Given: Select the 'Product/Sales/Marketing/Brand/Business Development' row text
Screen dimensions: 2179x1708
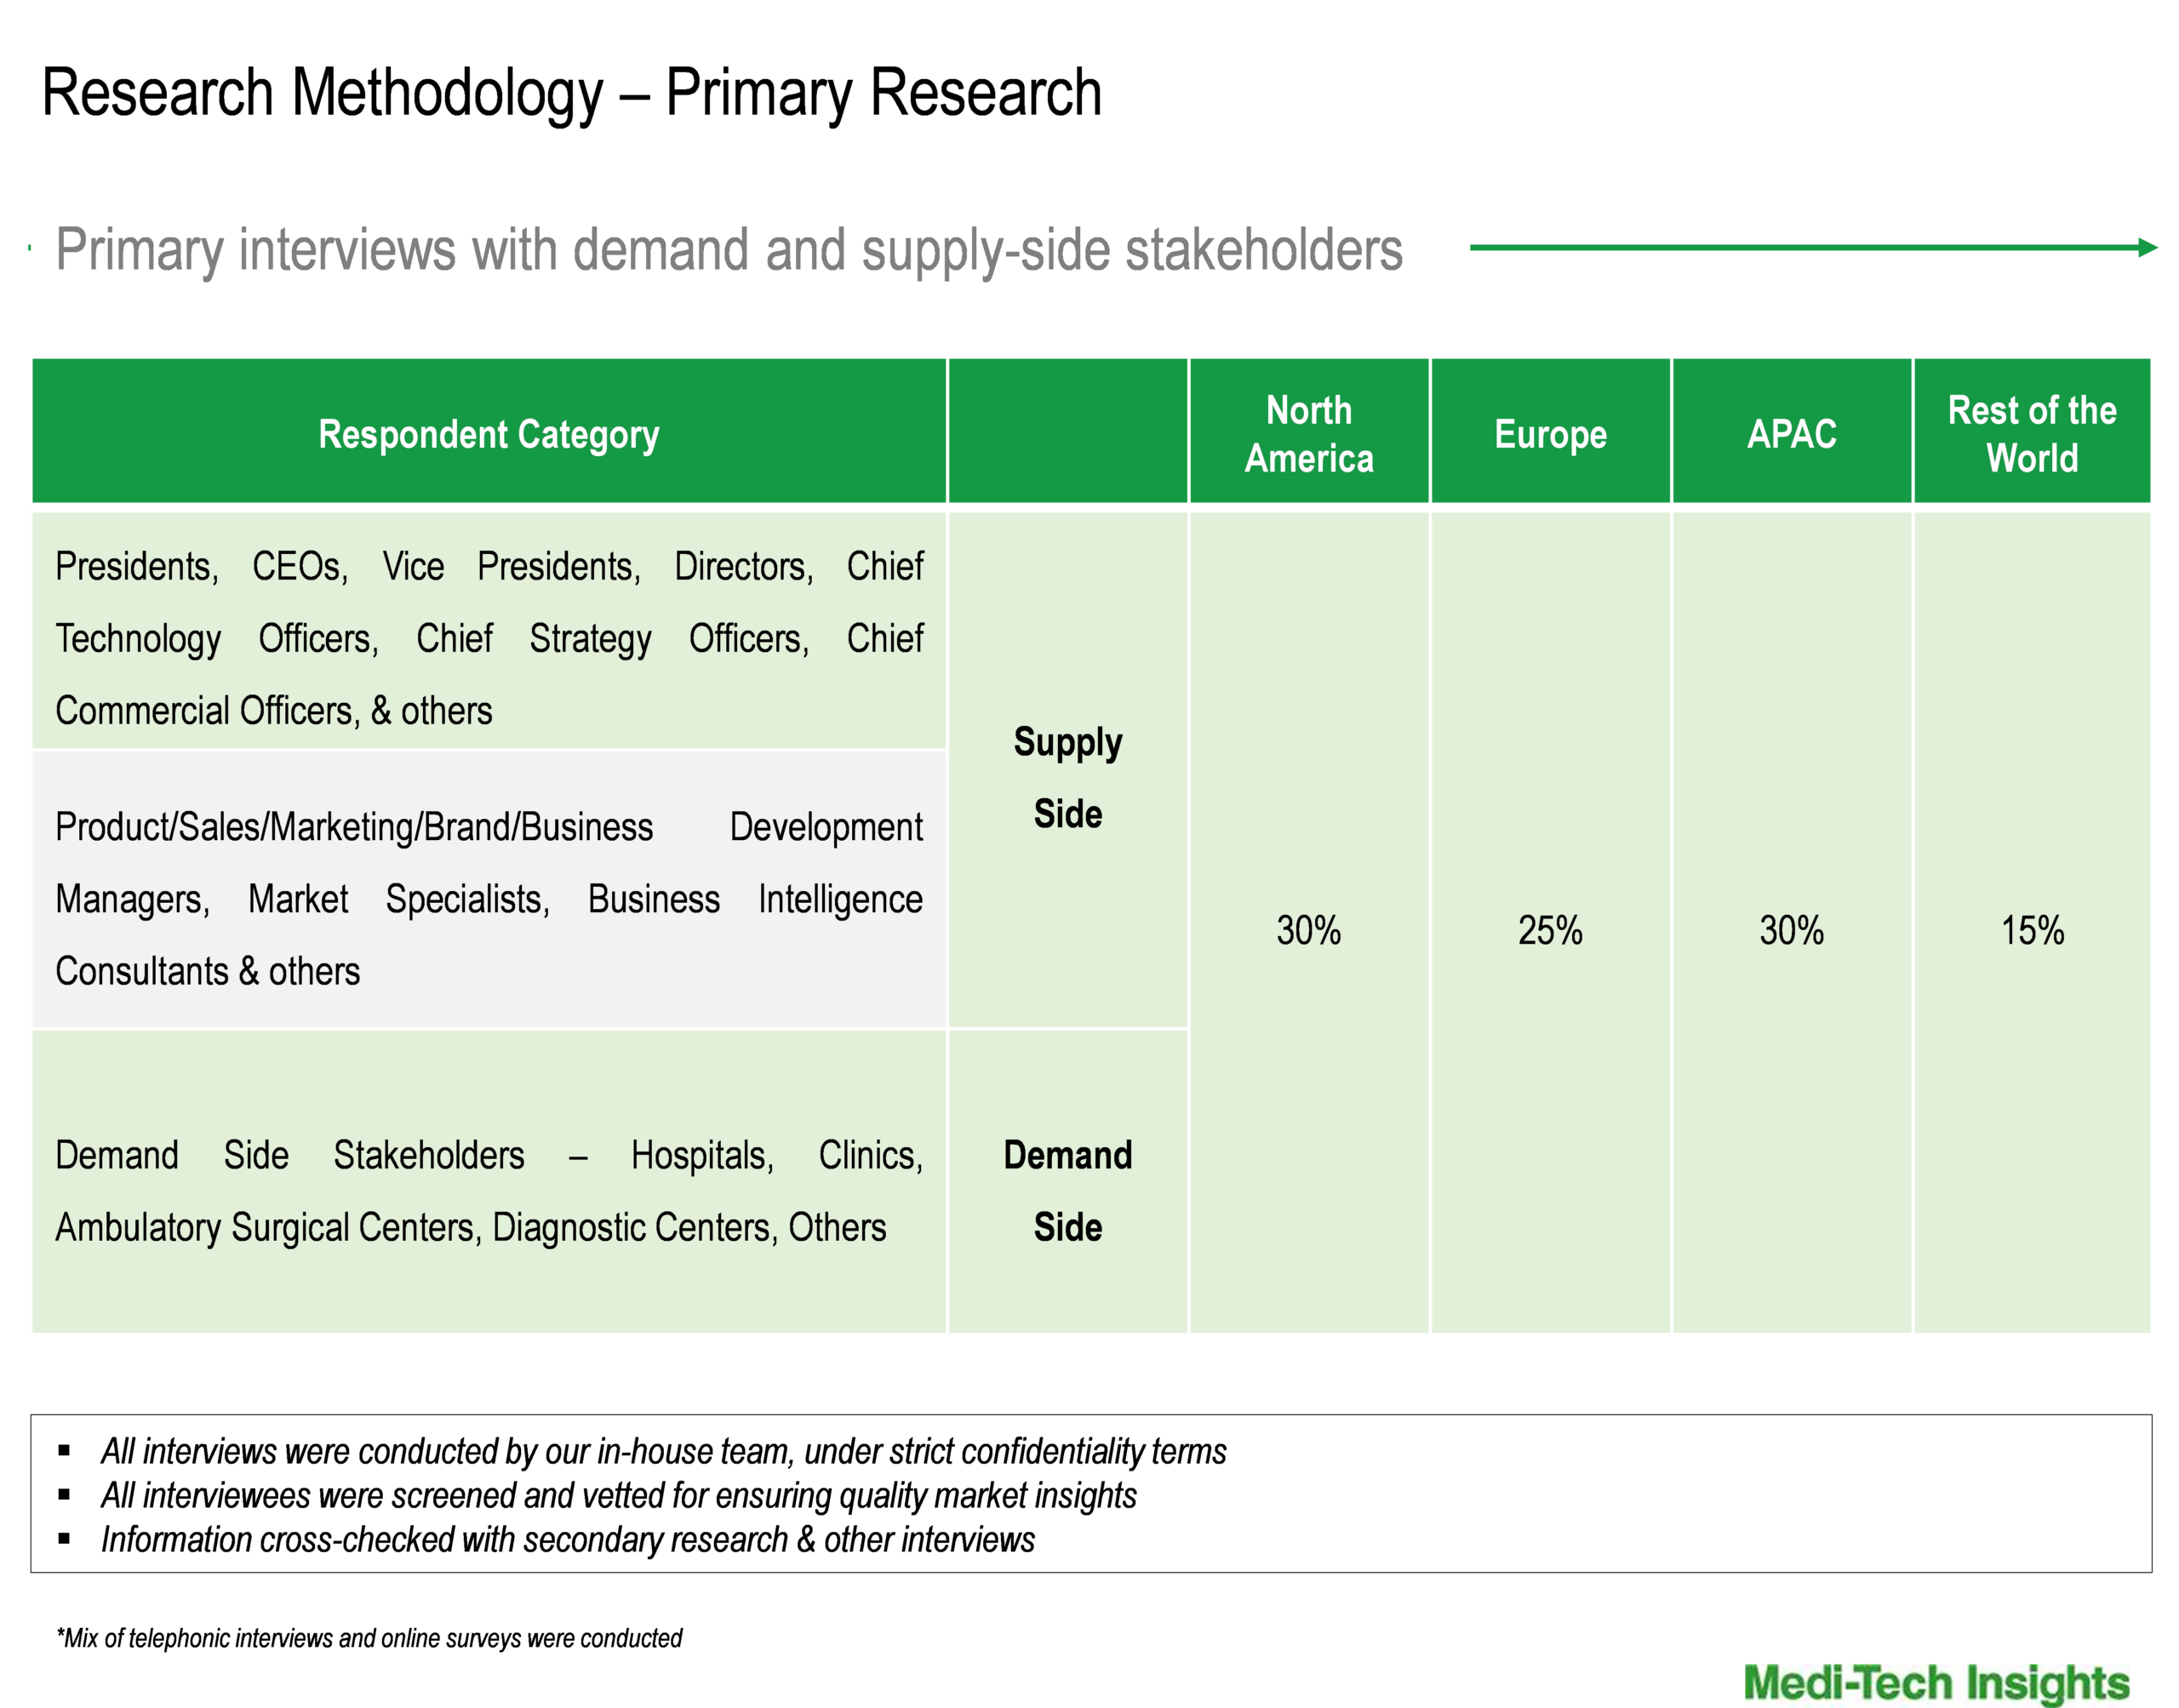Looking at the screenshot, I should click(489, 899).
